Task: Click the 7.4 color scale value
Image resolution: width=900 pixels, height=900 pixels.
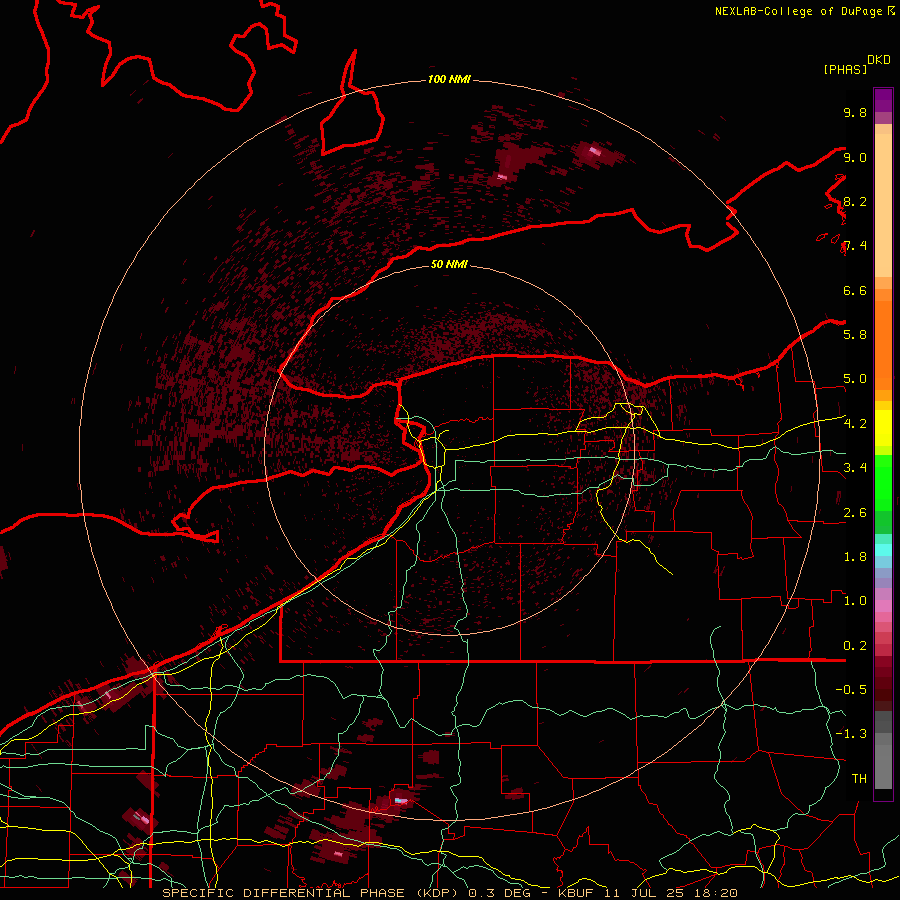Action: click(x=855, y=246)
